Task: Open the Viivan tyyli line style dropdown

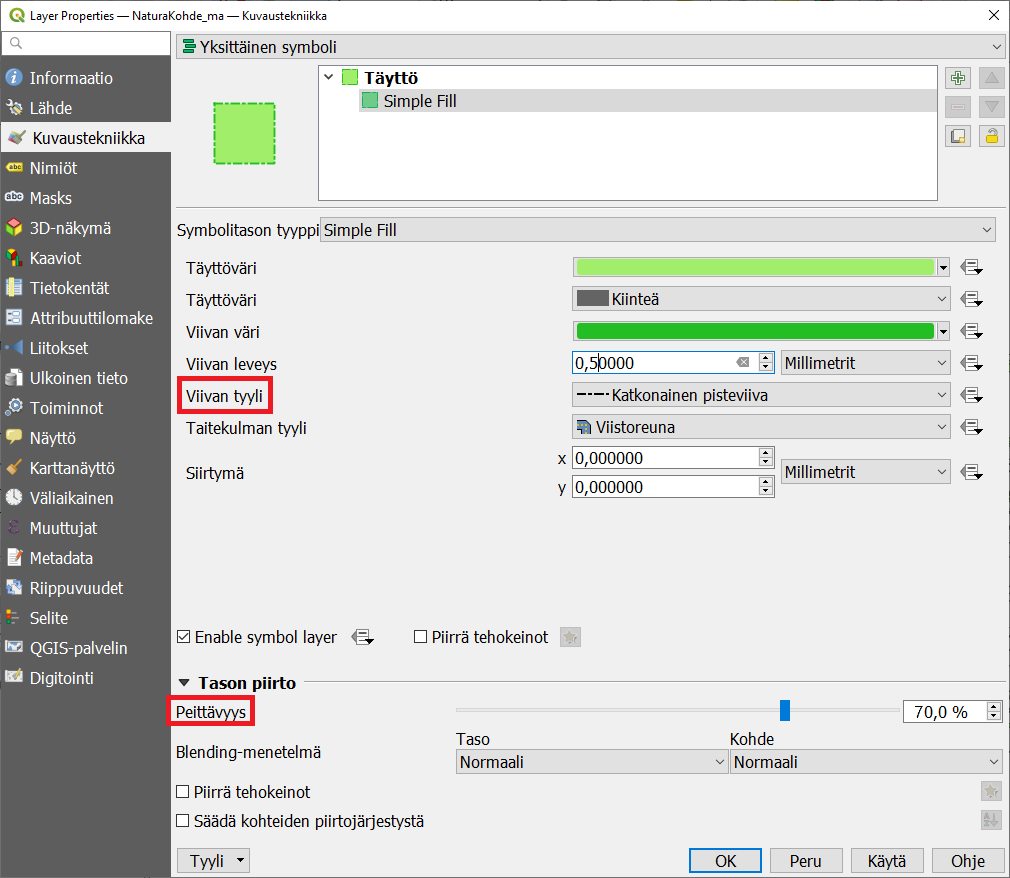Action: click(761, 395)
